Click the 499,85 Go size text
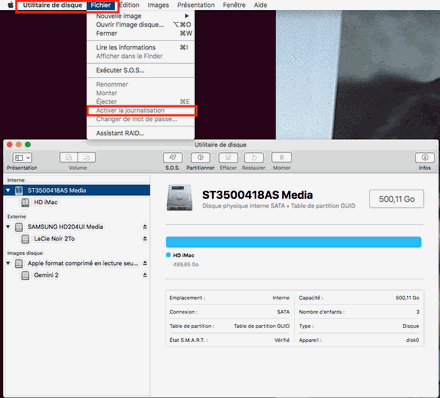The width and height of the screenshot is (440, 398). pos(186,265)
